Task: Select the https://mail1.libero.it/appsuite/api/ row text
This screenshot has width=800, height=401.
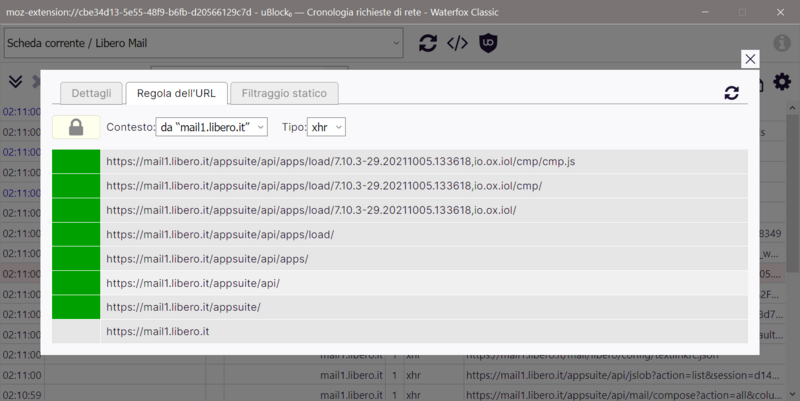Action: click(193, 283)
